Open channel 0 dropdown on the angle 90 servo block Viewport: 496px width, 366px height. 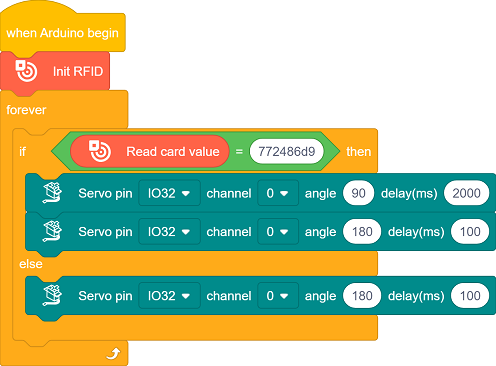278,193
